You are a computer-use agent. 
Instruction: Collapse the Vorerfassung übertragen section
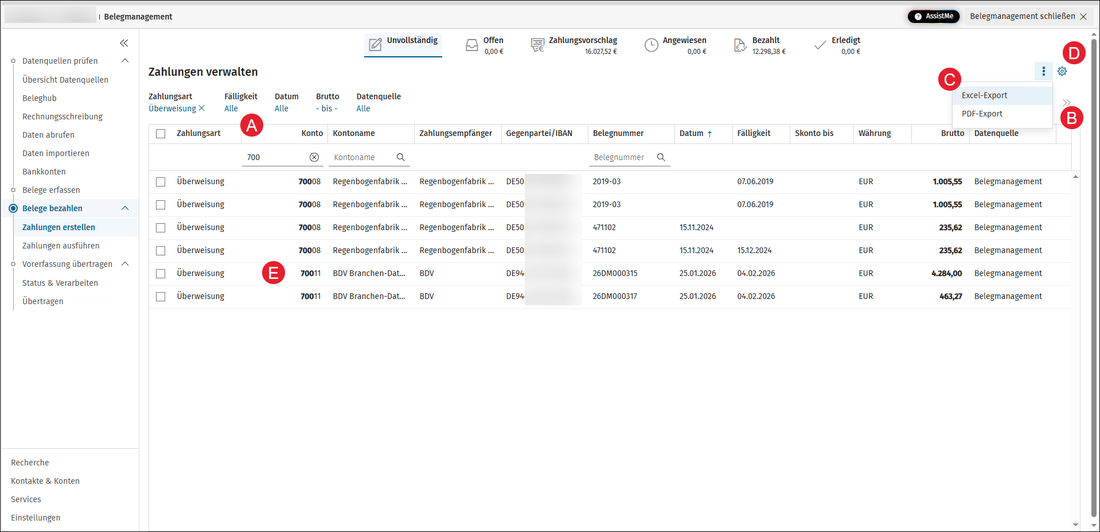[x=125, y=264]
